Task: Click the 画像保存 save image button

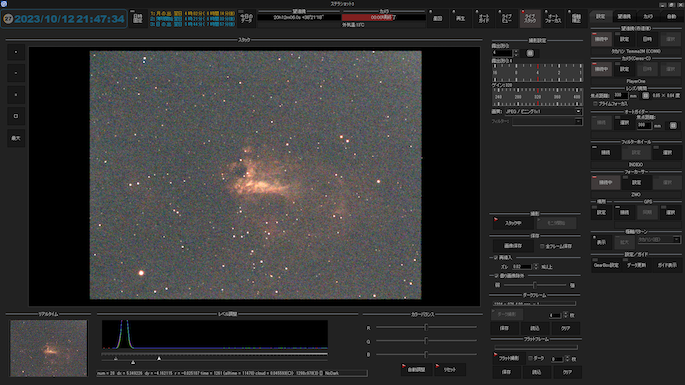Action: 513,246
